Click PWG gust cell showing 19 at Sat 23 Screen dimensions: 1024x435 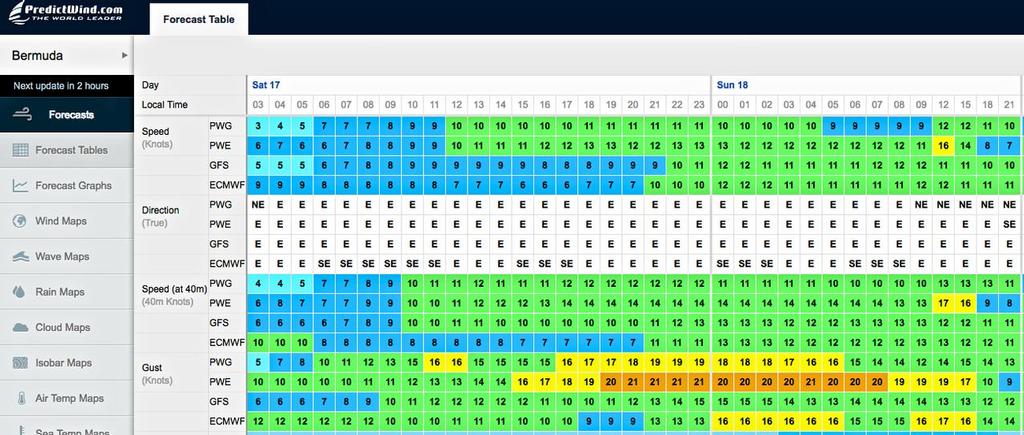[x=699, y=362]
